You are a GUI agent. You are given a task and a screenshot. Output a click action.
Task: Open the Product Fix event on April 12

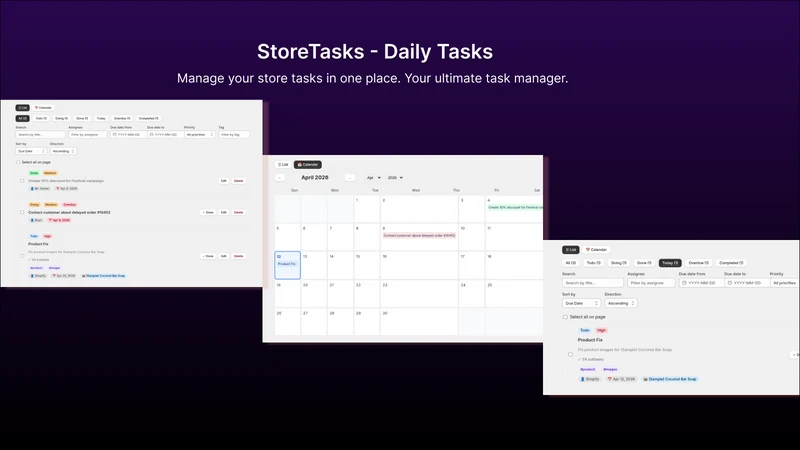click(x=287, y=264)
